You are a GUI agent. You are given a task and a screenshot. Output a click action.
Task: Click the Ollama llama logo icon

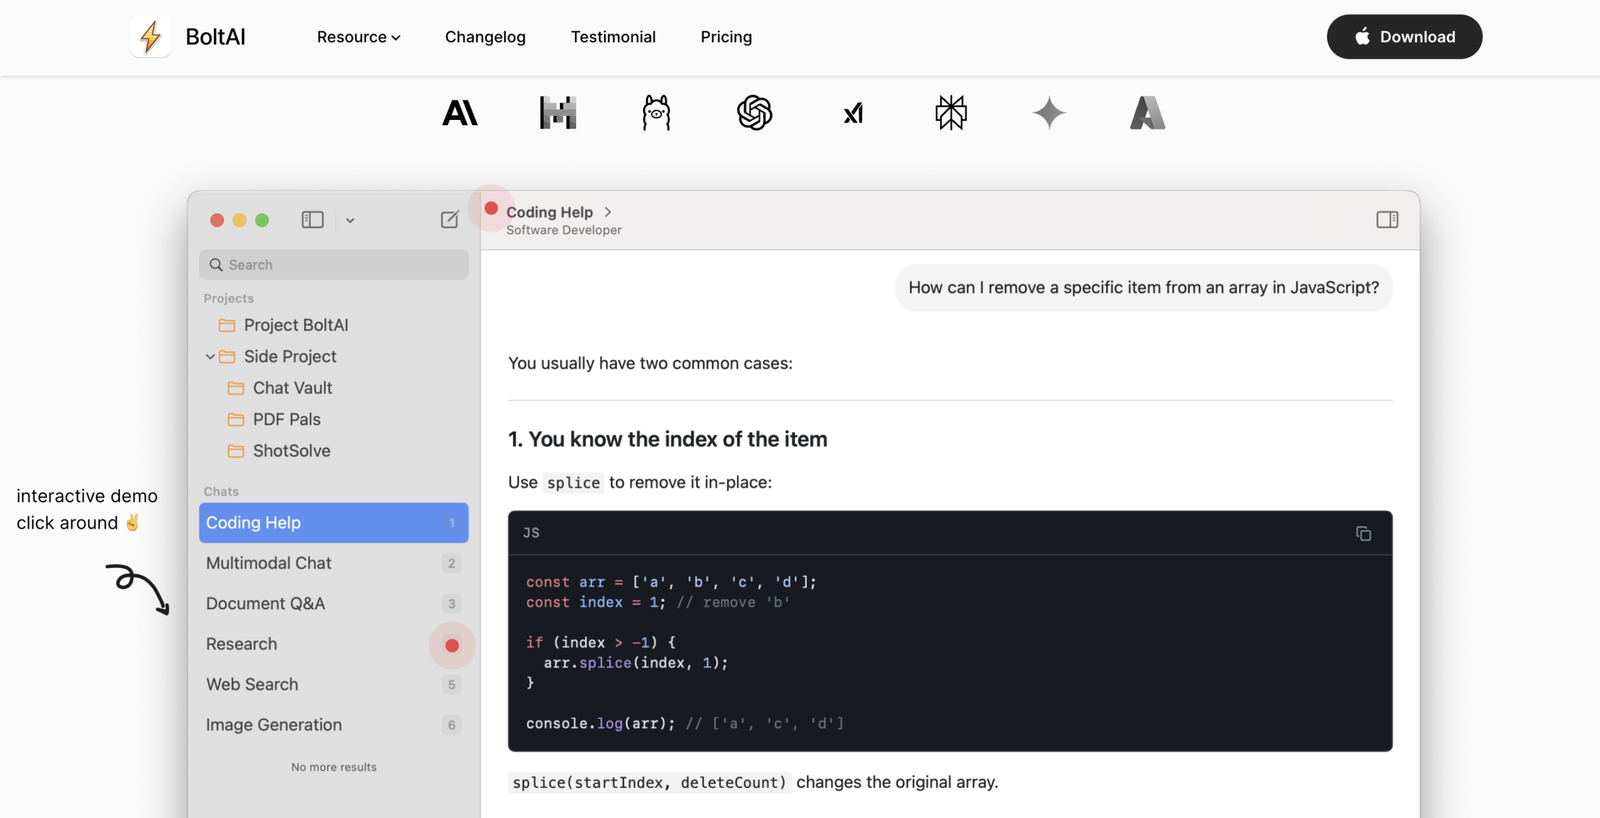point(656,113)
